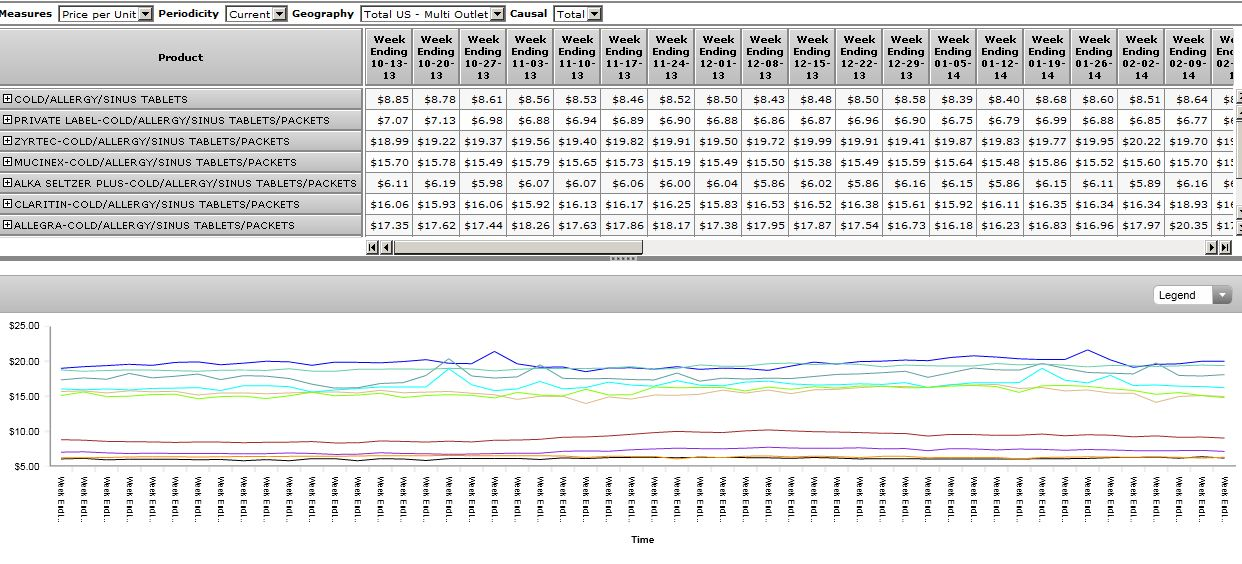Open the Periodicity dropdown set to Current
This screenshot has height=564, width=1242.
[x=256, y=14]
